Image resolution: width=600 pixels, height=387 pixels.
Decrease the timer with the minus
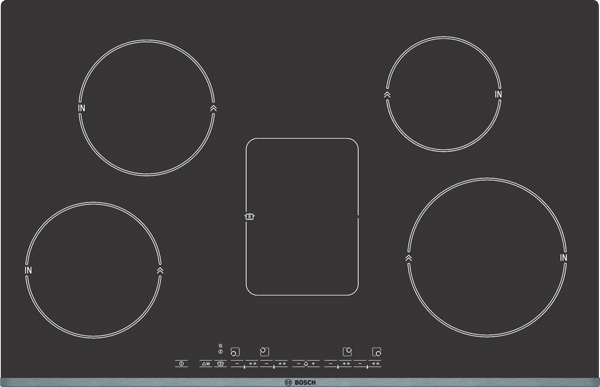click(298, 364)
